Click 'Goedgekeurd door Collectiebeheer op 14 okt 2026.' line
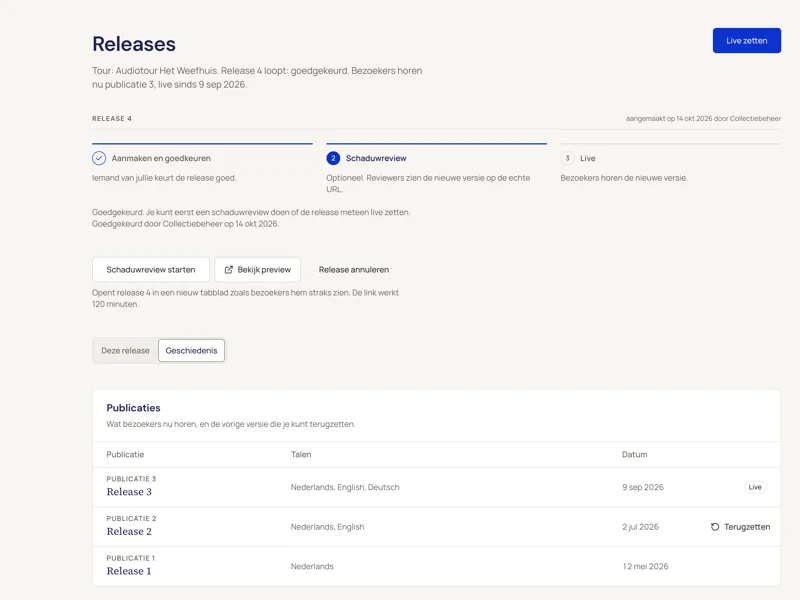This screenshot has width=800, height=600. 186,224
